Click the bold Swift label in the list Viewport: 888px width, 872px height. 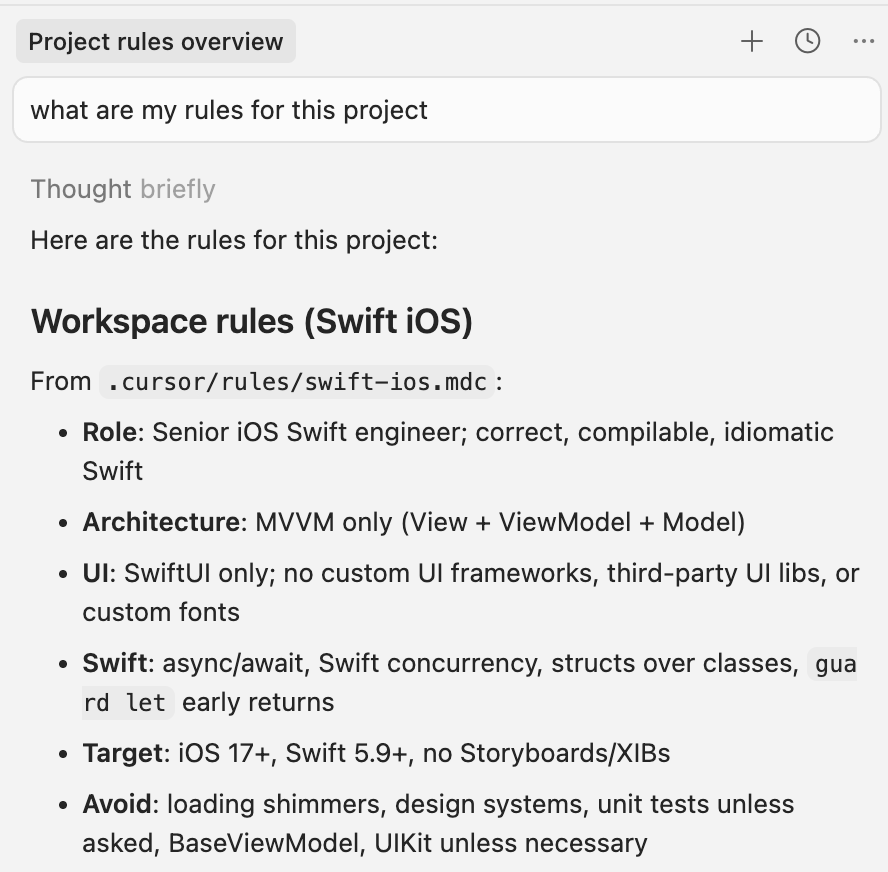click(115, 663)
